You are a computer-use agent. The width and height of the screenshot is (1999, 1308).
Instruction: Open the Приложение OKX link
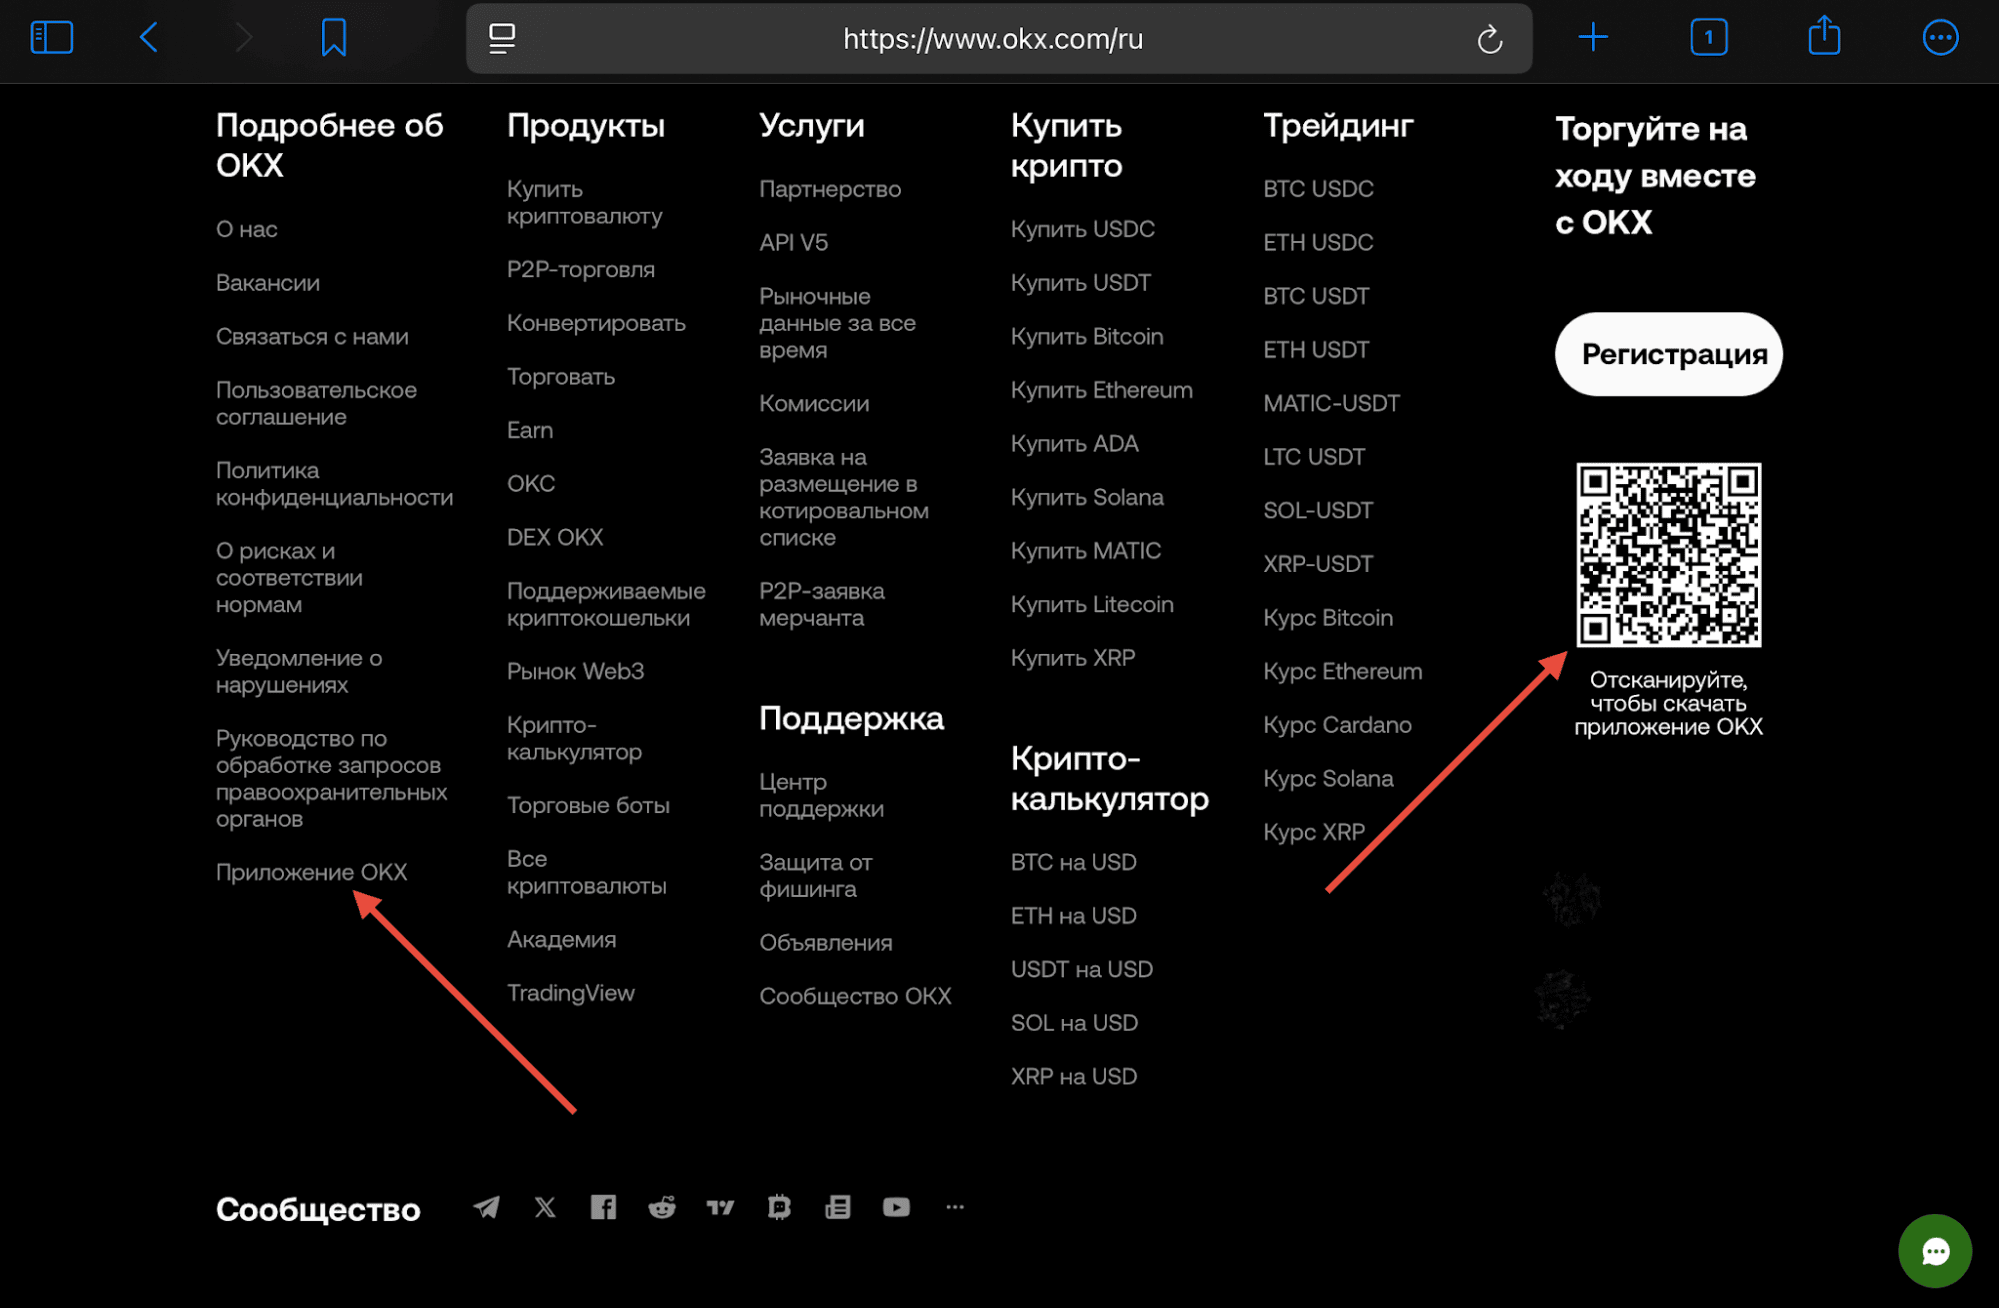311,872
